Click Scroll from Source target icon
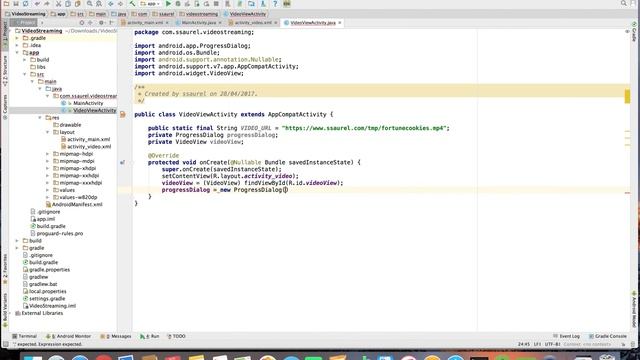 [x=82, y=23]
